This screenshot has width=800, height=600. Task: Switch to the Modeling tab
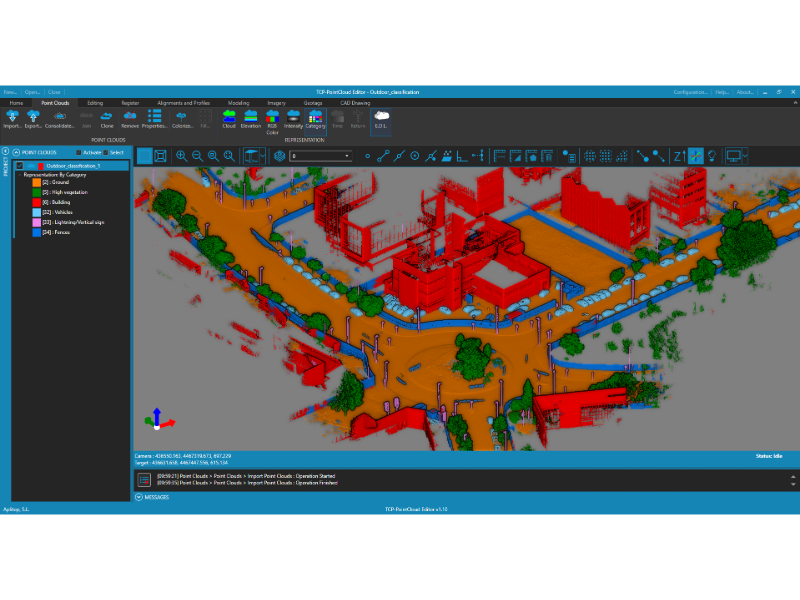point(238,103)
